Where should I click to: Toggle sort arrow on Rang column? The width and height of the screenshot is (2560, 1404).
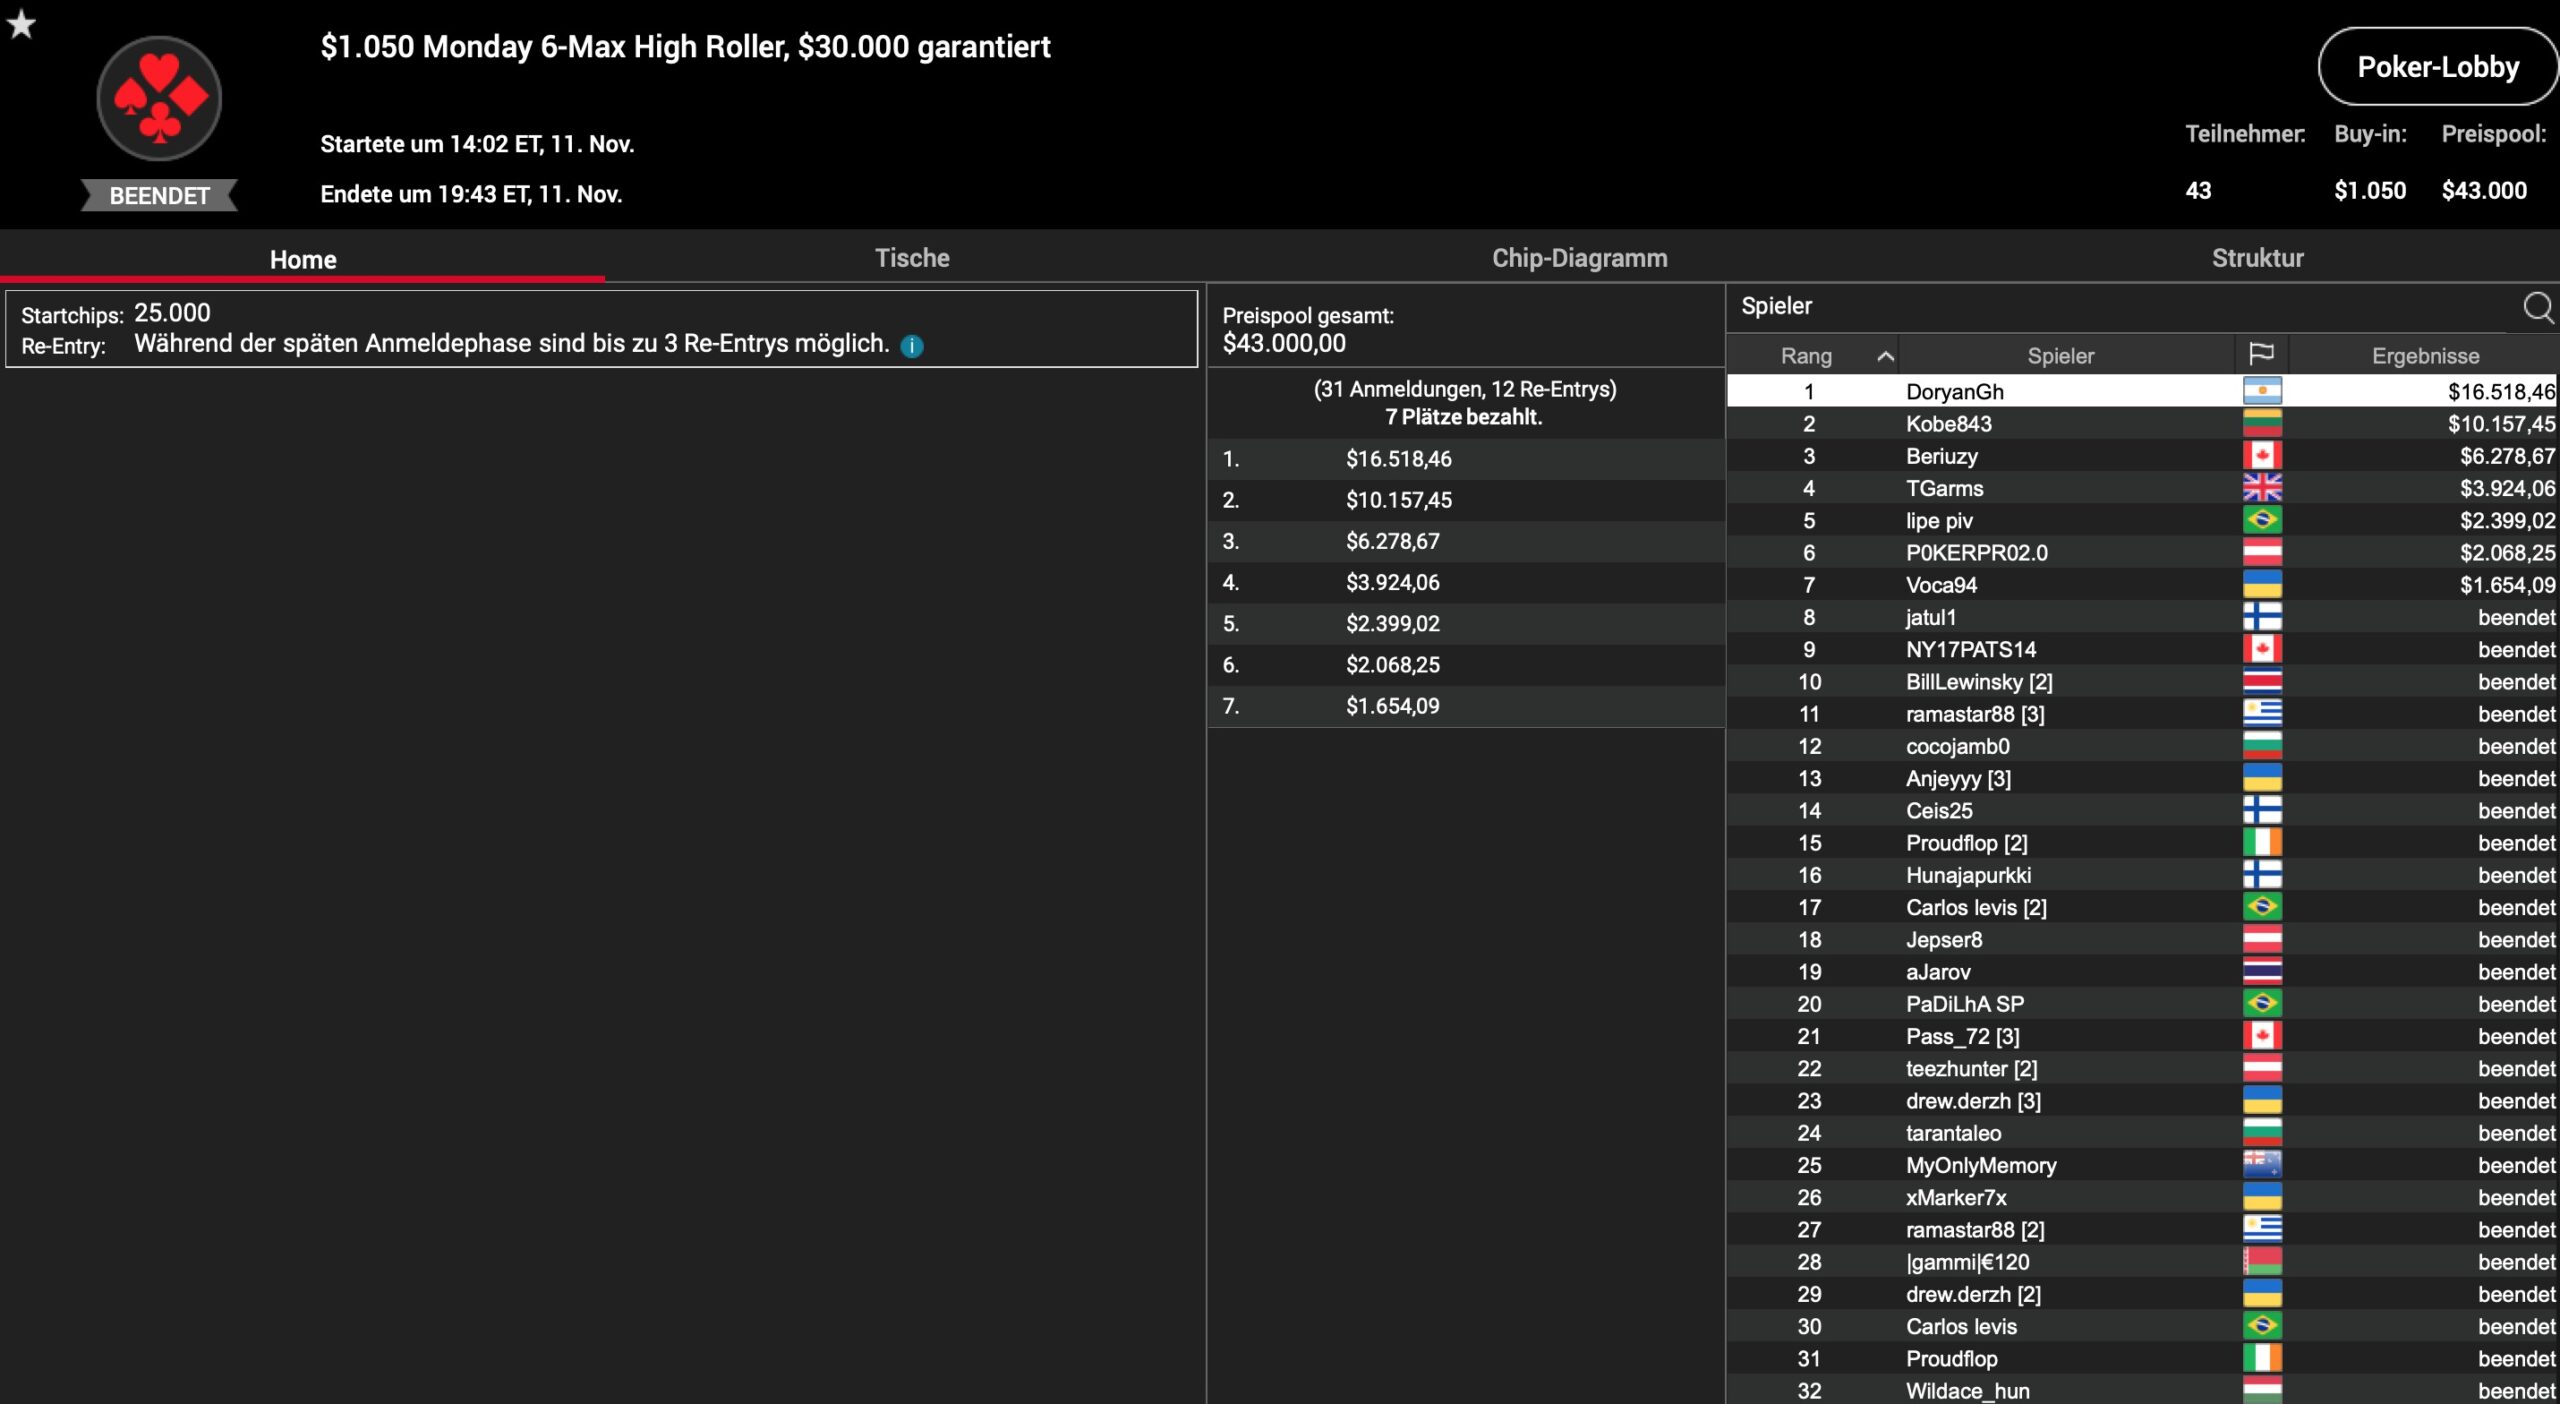[1885, 356]
